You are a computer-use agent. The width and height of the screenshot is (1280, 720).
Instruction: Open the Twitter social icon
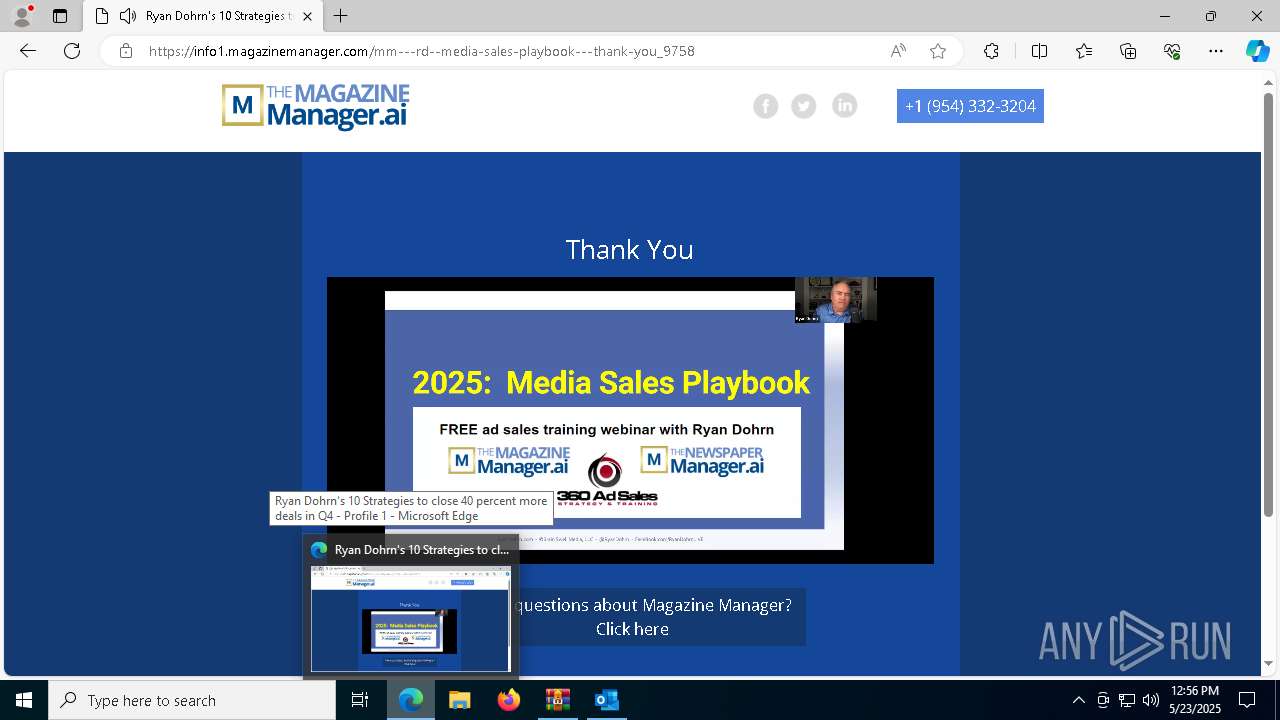click(804, 106)
